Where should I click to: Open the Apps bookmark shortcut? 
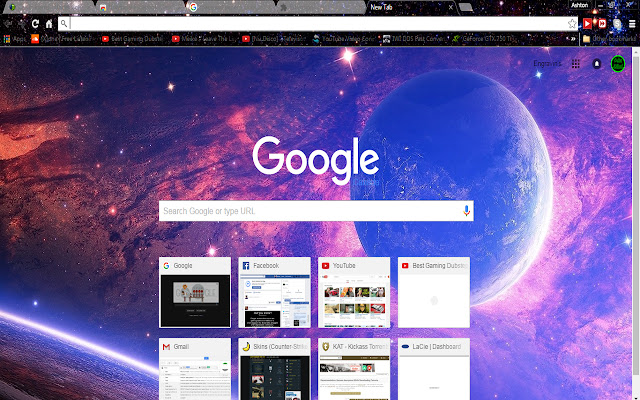[x=14, y=39]
